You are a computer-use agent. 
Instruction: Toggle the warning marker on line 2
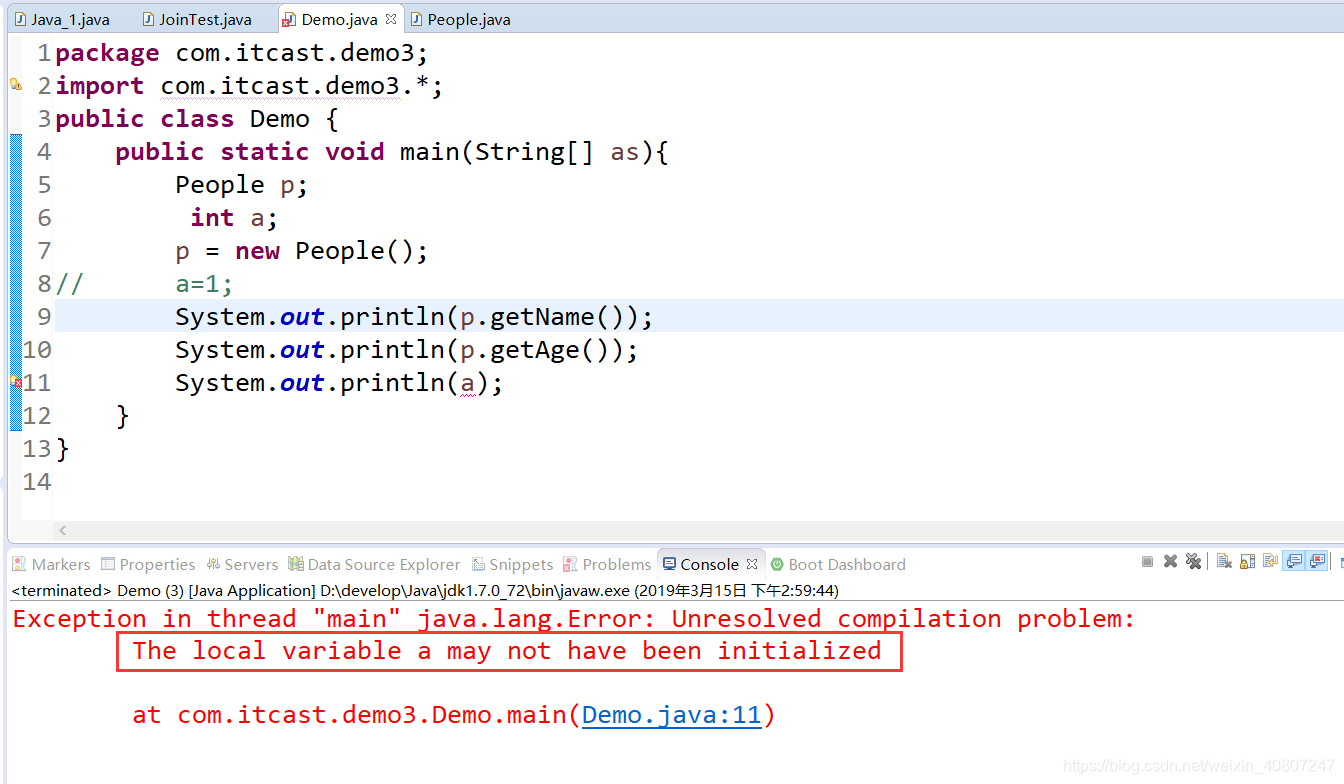(16, 85)
